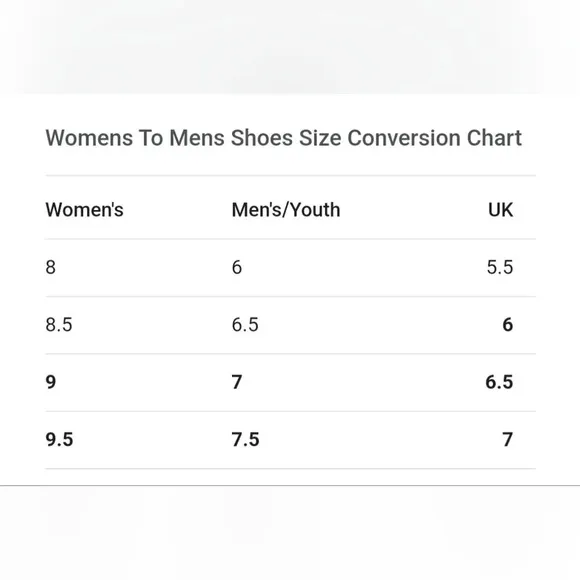The height and width of the screenshot is (580, 580).
Task: Select the Women's column header
Action: pyautogui.click(x=84, y=210)
